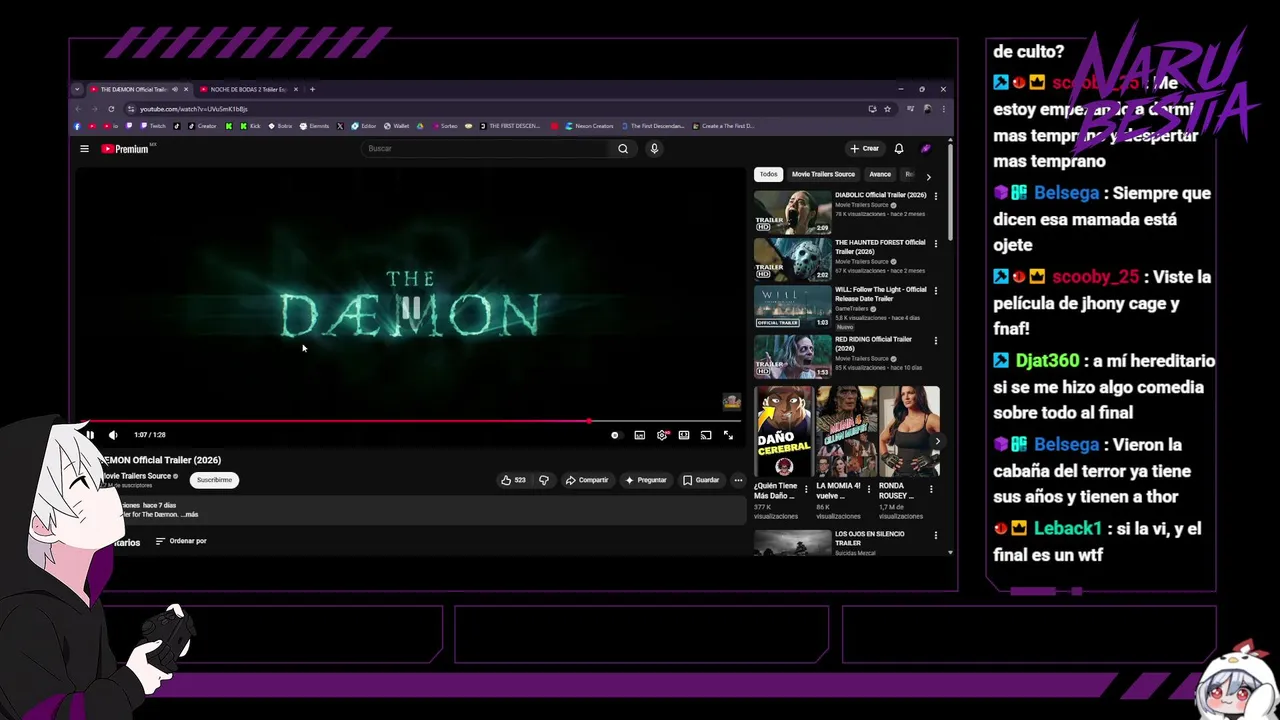This screenshot has width=1280, height=720.
Task: Share the video via Compartir
Action: [587, 480]
